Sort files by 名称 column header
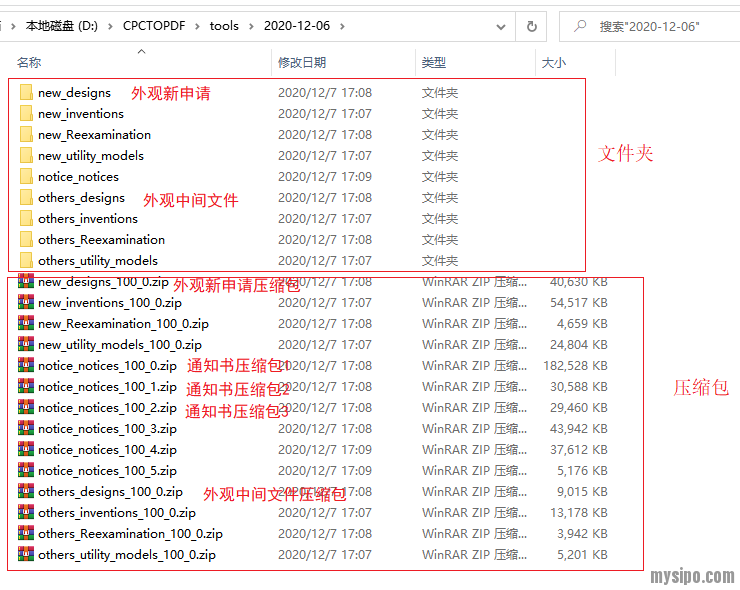Screen dimensions: 740x590 point(29,63)
